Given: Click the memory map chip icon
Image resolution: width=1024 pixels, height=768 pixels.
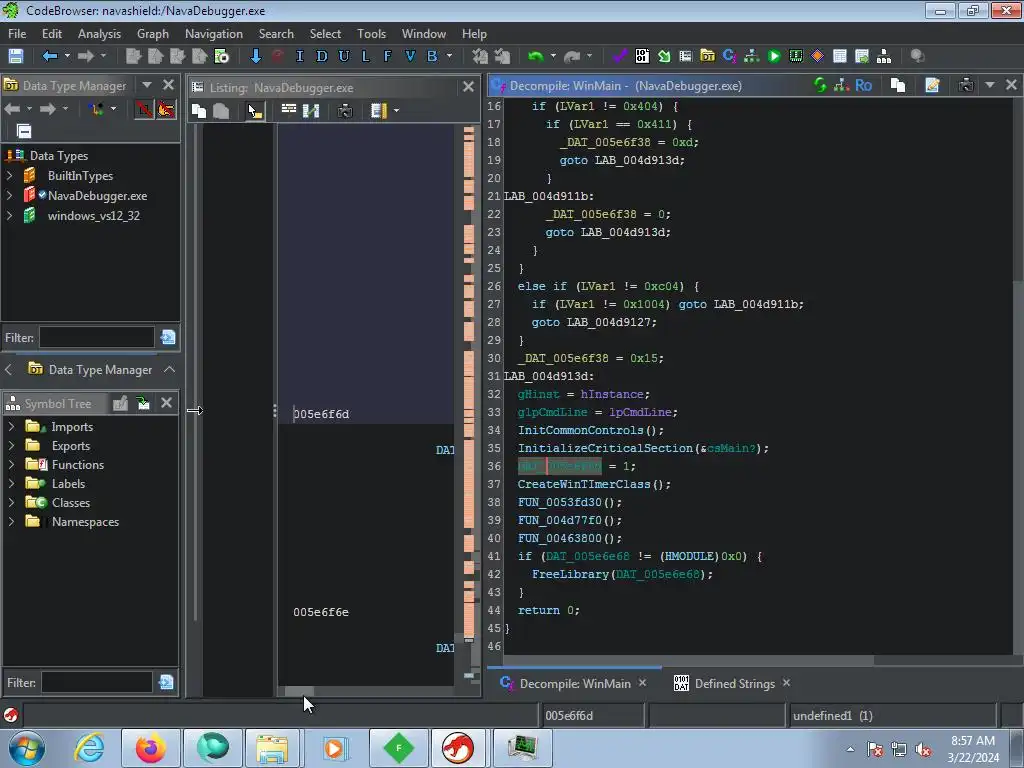Looking at the screenshot, I should point(795,56).
